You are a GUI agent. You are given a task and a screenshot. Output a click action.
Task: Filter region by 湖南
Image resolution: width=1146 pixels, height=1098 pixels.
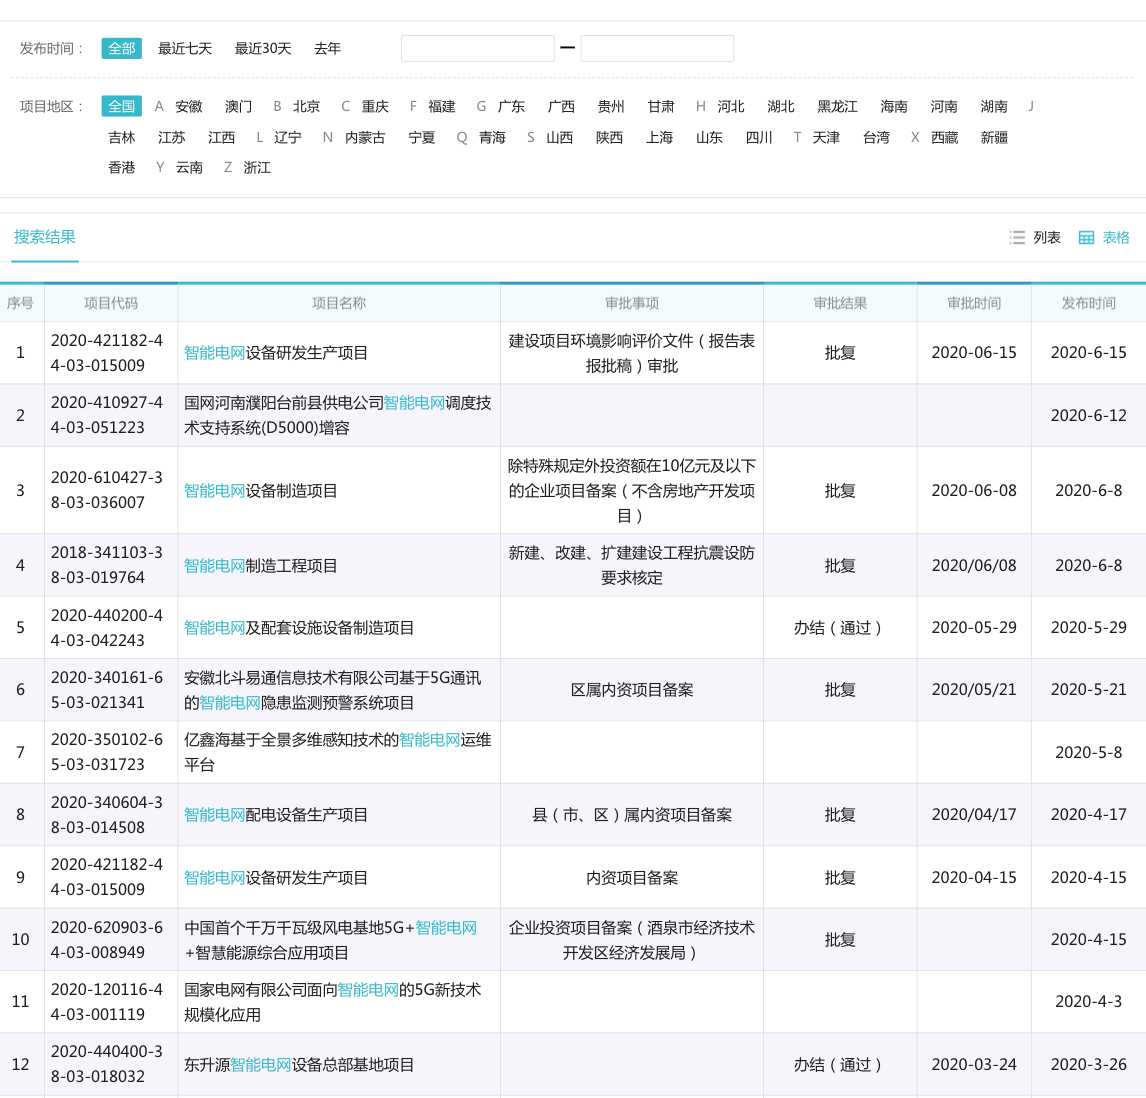click(x=993, y=107)
